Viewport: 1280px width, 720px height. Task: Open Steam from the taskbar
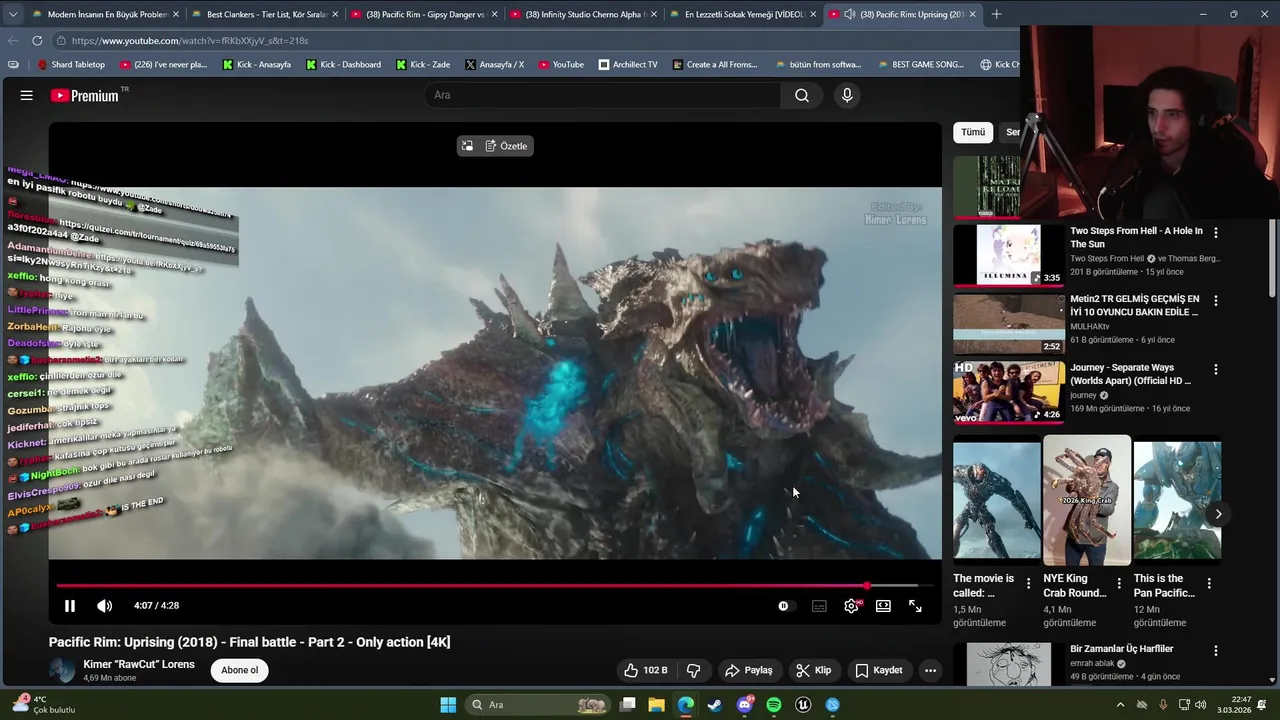tap(714, 705)
